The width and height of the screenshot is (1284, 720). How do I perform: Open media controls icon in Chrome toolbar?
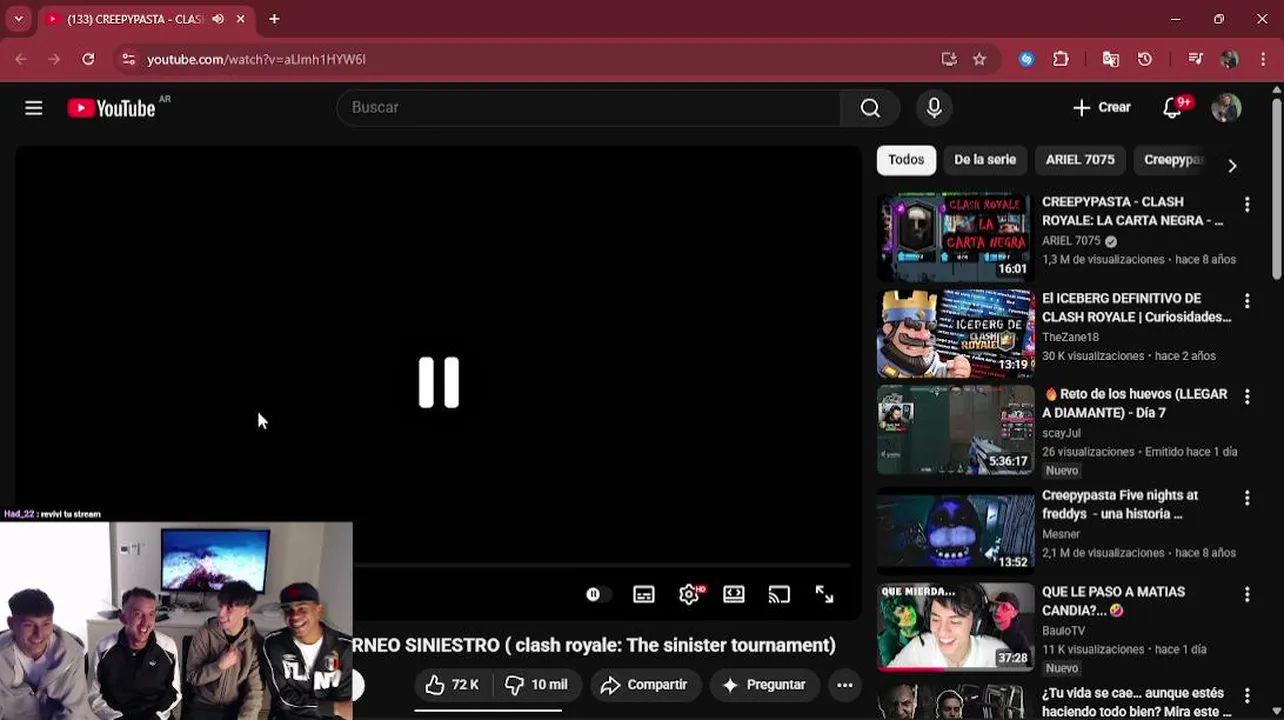(x=1195, y=59)
